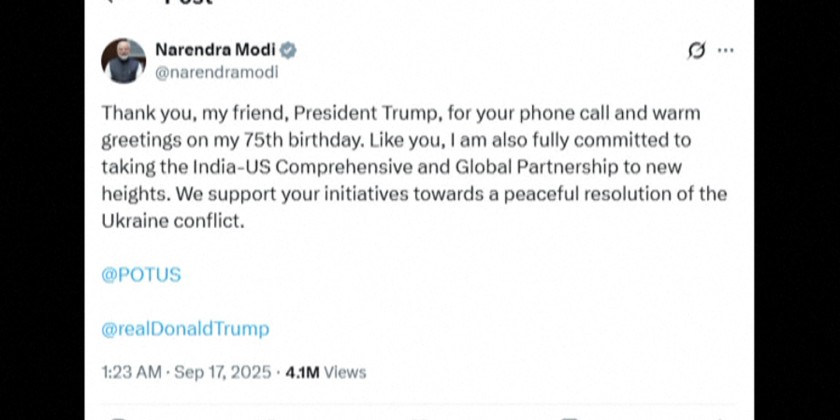
Task: Open the three-dot More options menu
Action: (726, 50)
